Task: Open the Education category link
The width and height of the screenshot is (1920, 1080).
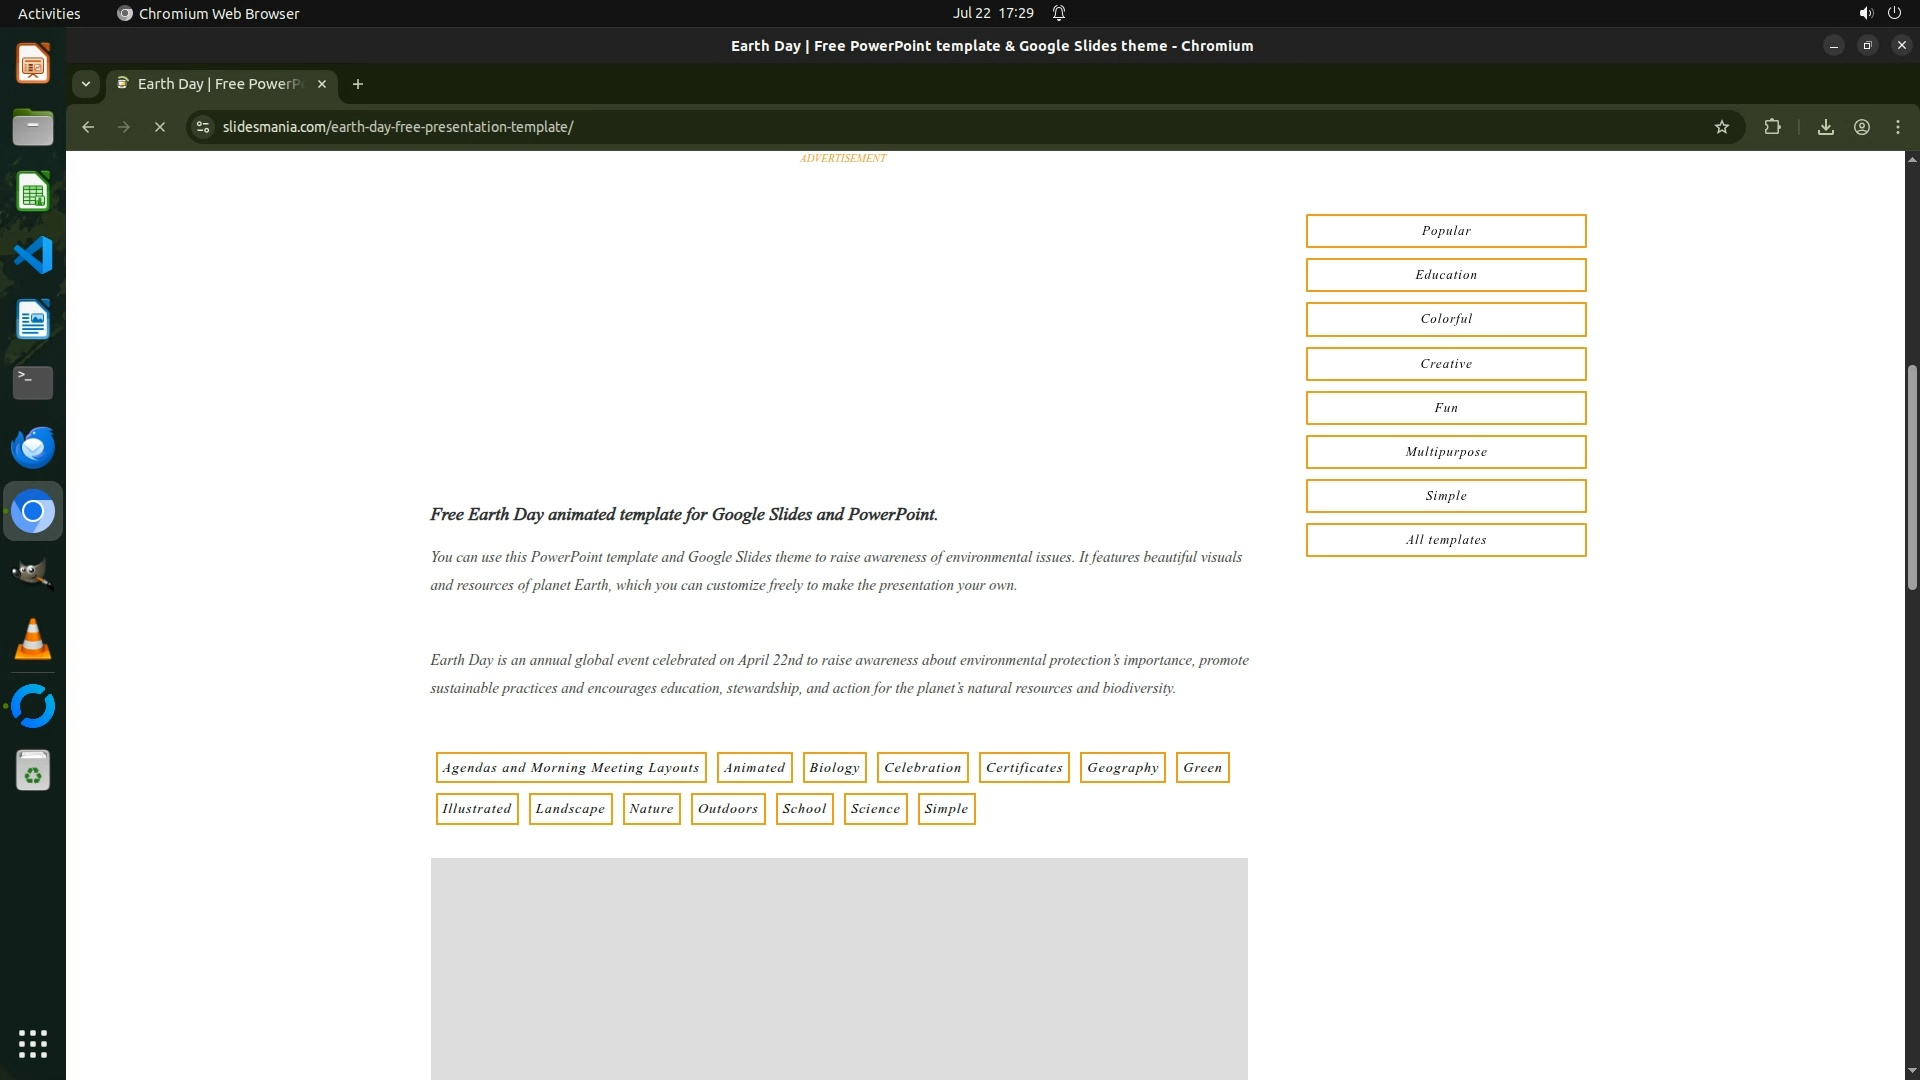Action: (x=1445, y=275)
